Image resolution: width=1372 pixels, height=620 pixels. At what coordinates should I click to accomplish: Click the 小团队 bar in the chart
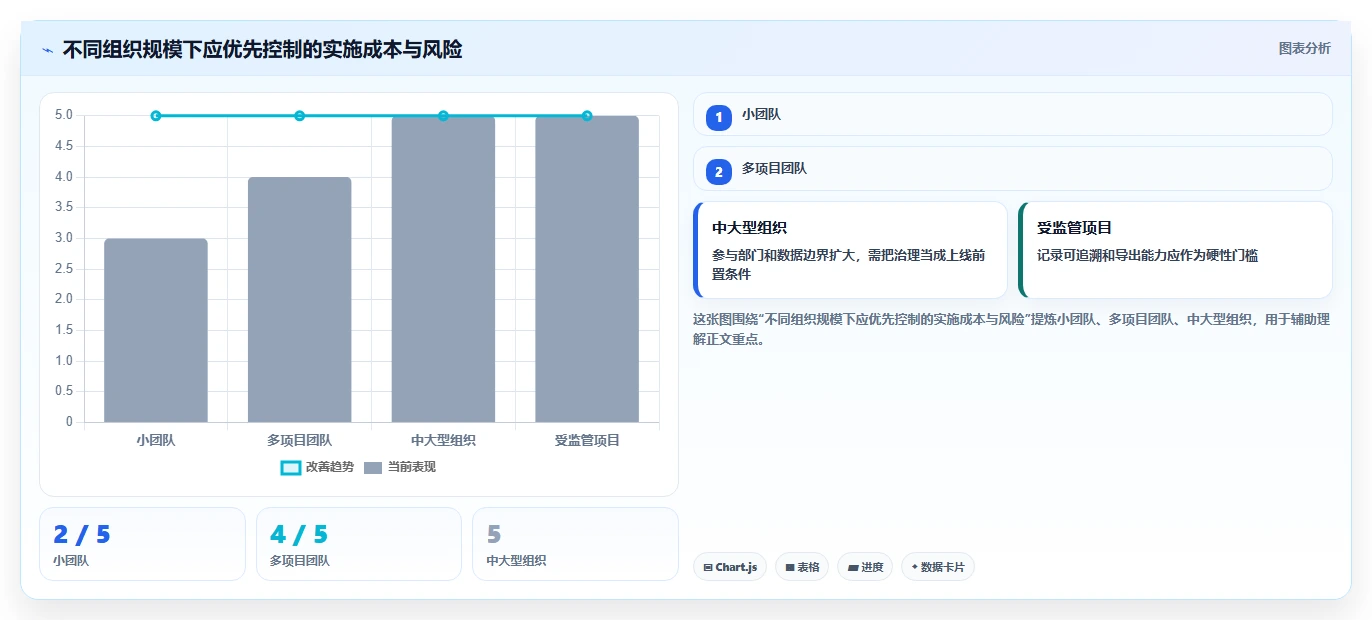(156, 330)
